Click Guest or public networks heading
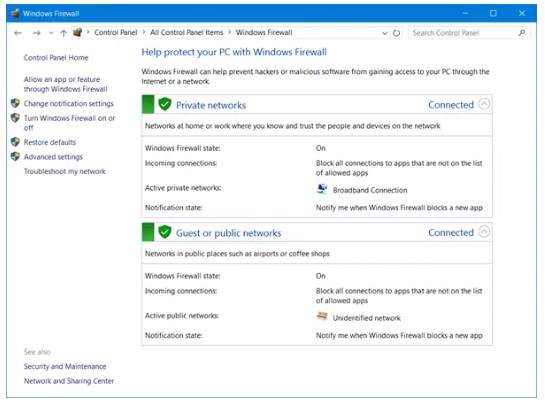 (228, 233)
